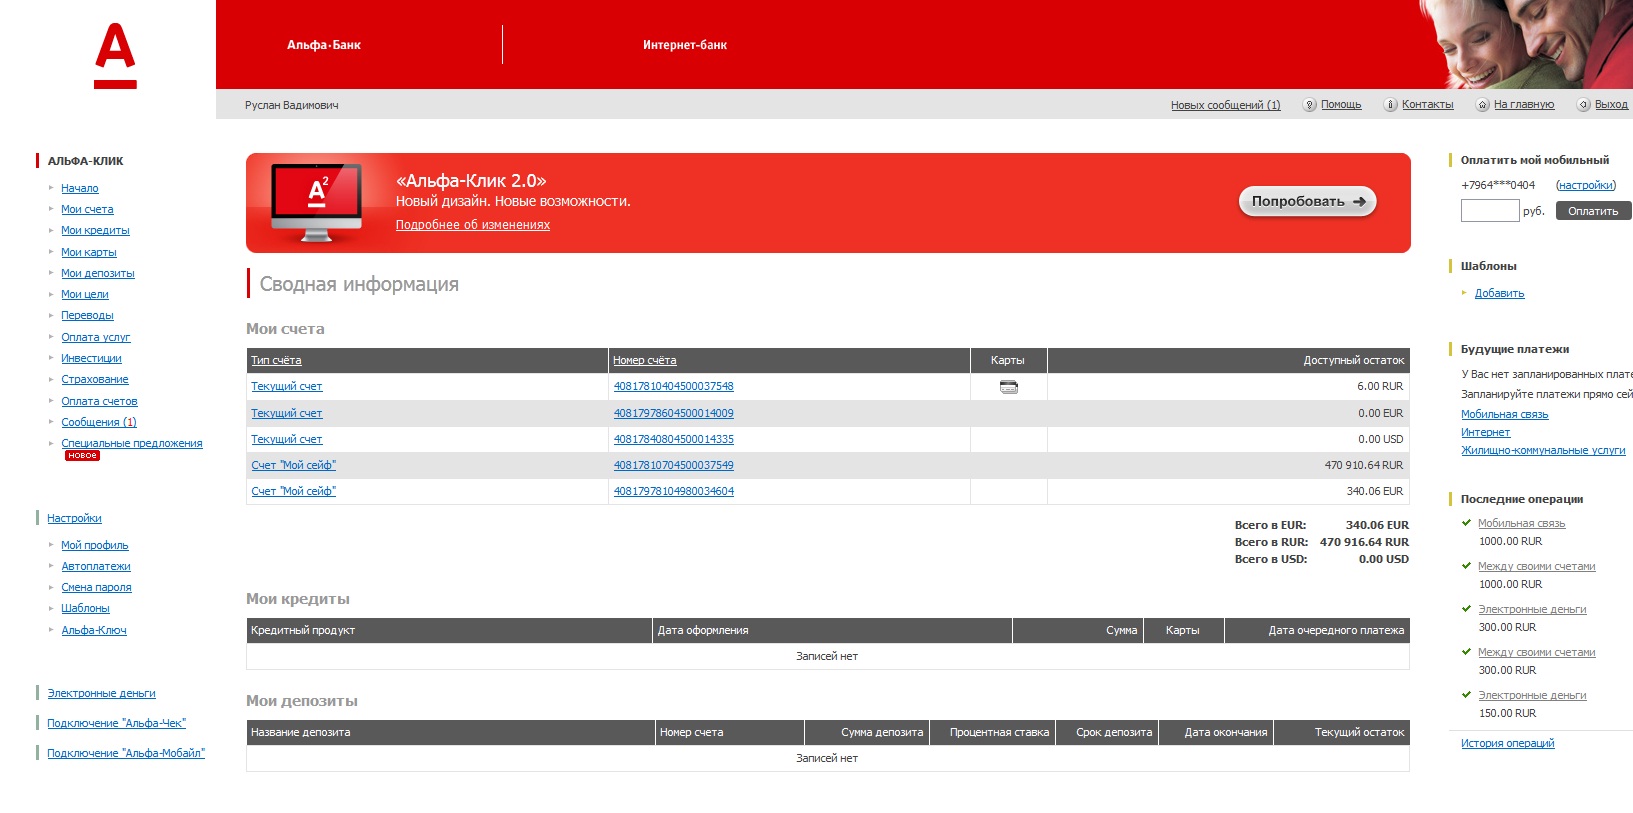The image size is (1633, 813).
Task: Open Шаблоны link in the left sidebar
Action: tap(85, 608)
